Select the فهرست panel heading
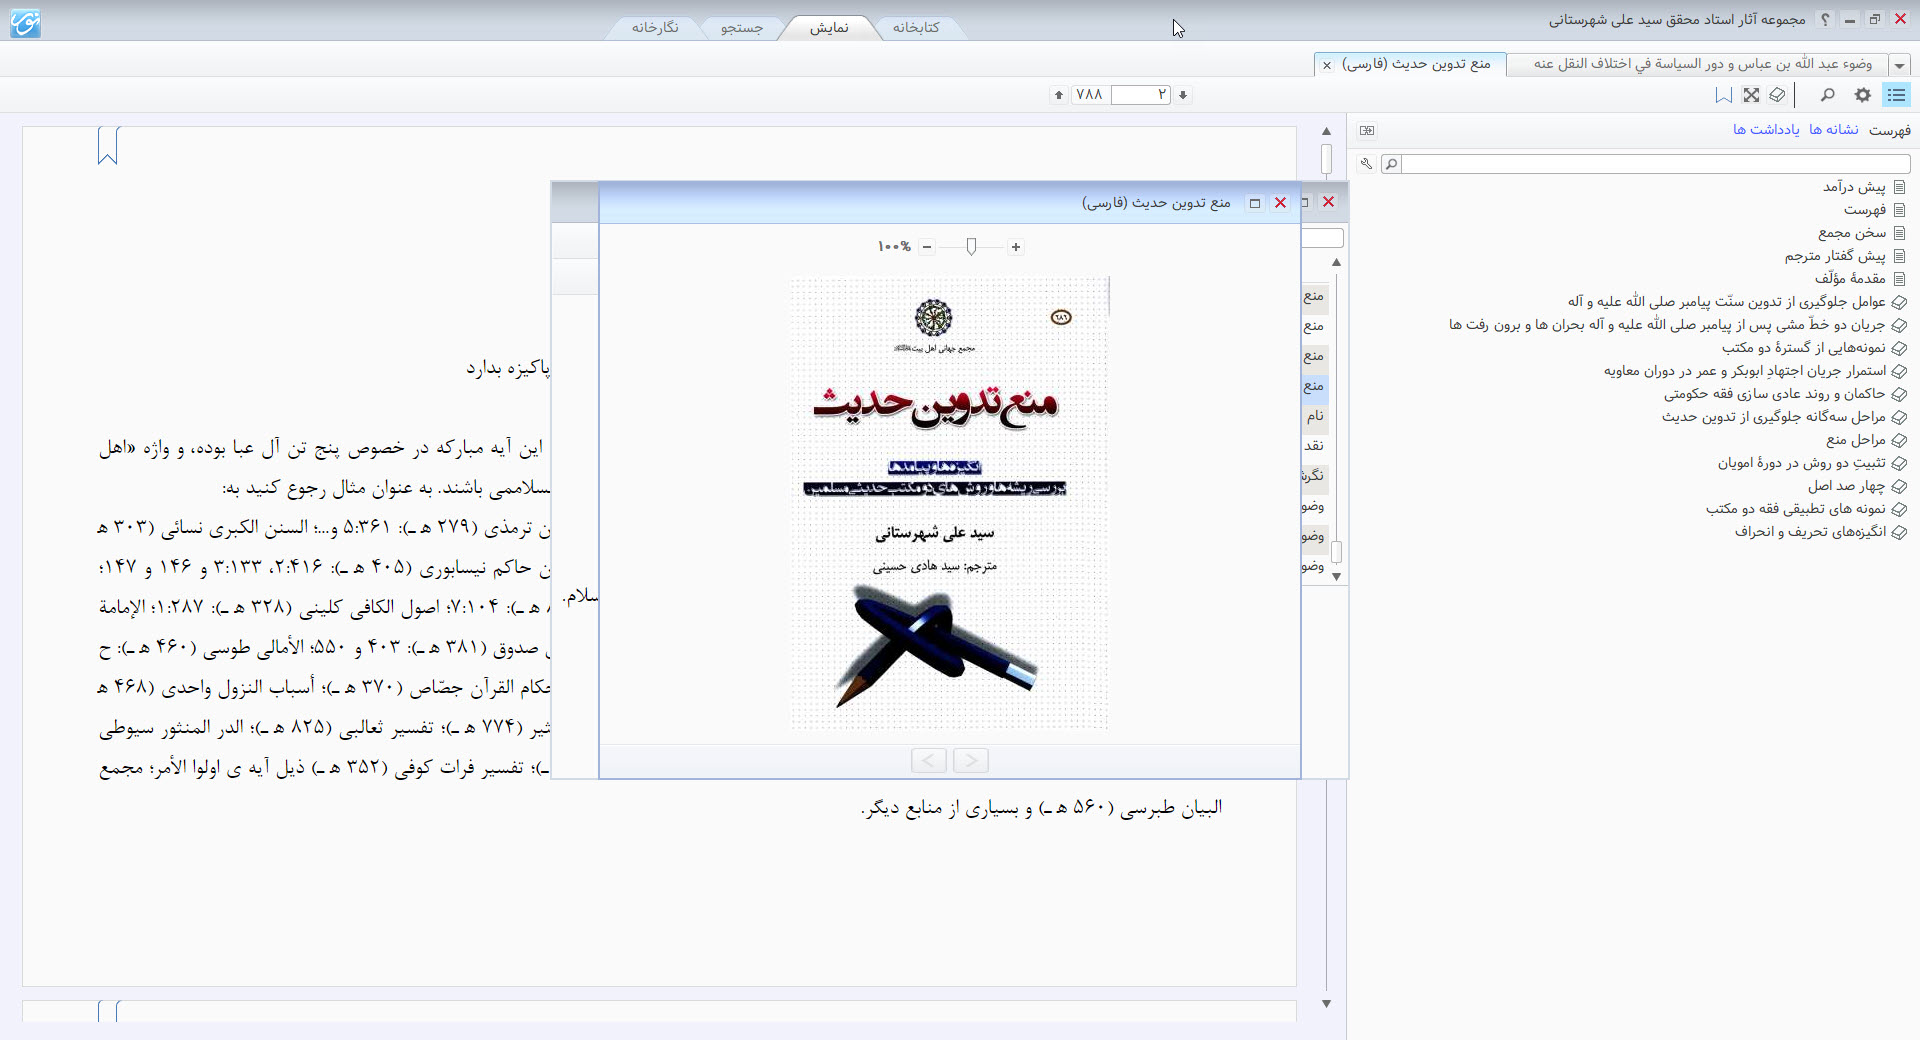The image size is (1920, 1040). [x=1890, y=130]
